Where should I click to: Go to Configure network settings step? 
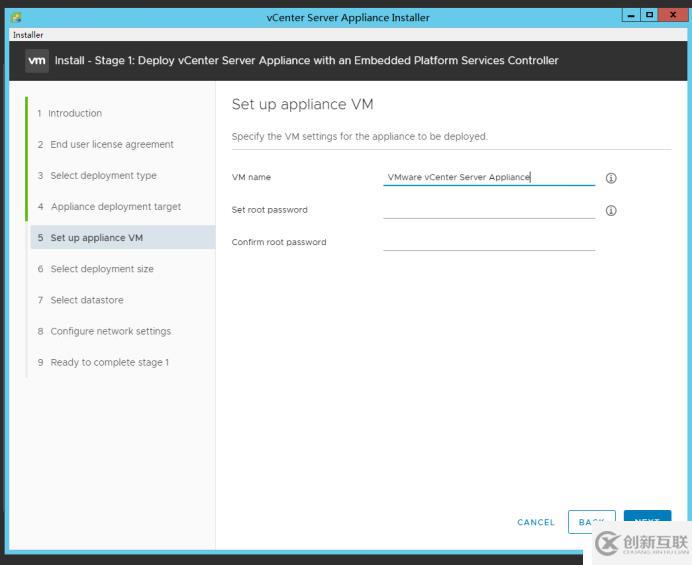click(x=104, y=331)
